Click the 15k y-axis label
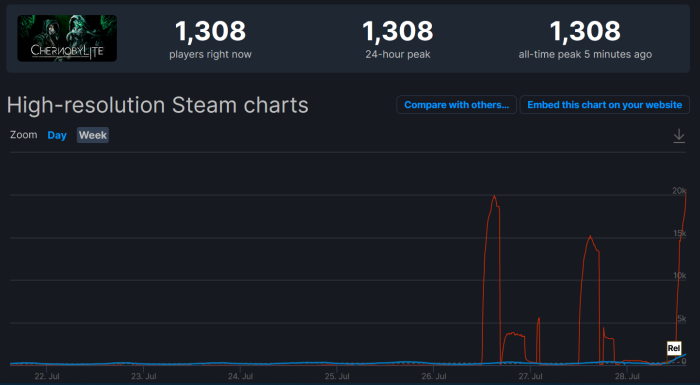Screen dimensions: 700x385 (679, 233)
